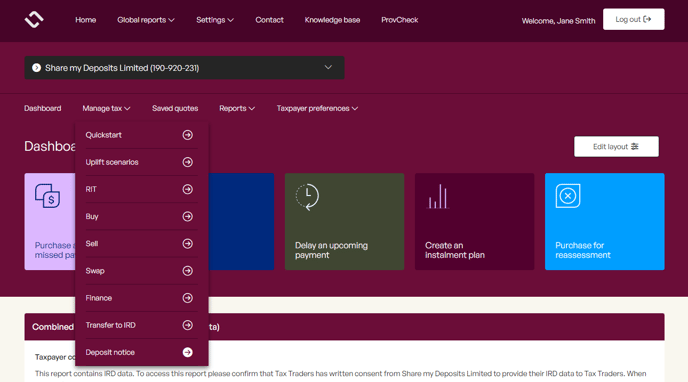Expand the Global reports menu
This screenshot has height=382, width=688.
click(146, 20)
